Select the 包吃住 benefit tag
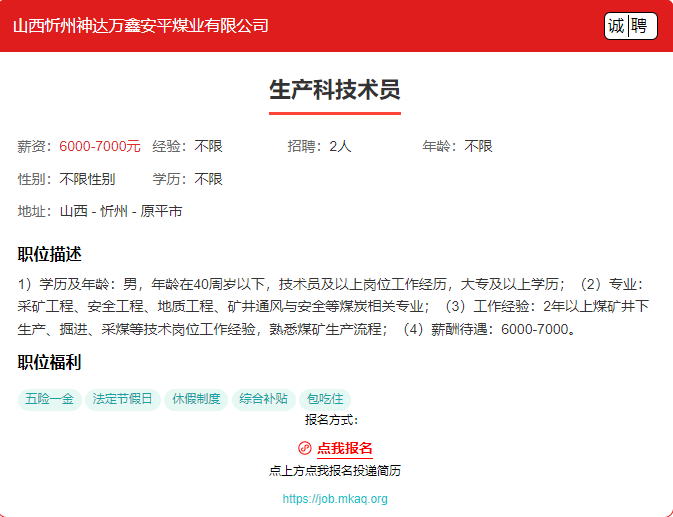Screen dimensions: 673x517 (x=325, y=399)
